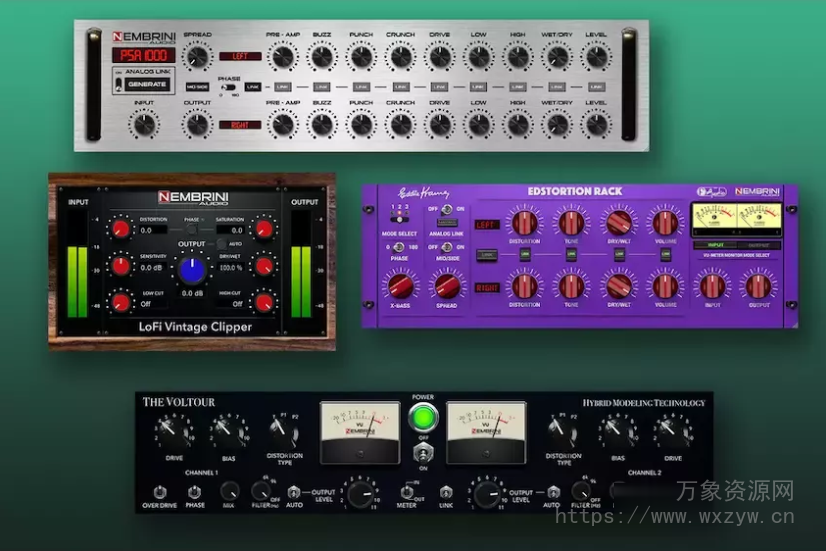Click the Low Cut Off value field
Image resolution: width=826 pixels, height=551 pixels.
[x=153, y=304]
